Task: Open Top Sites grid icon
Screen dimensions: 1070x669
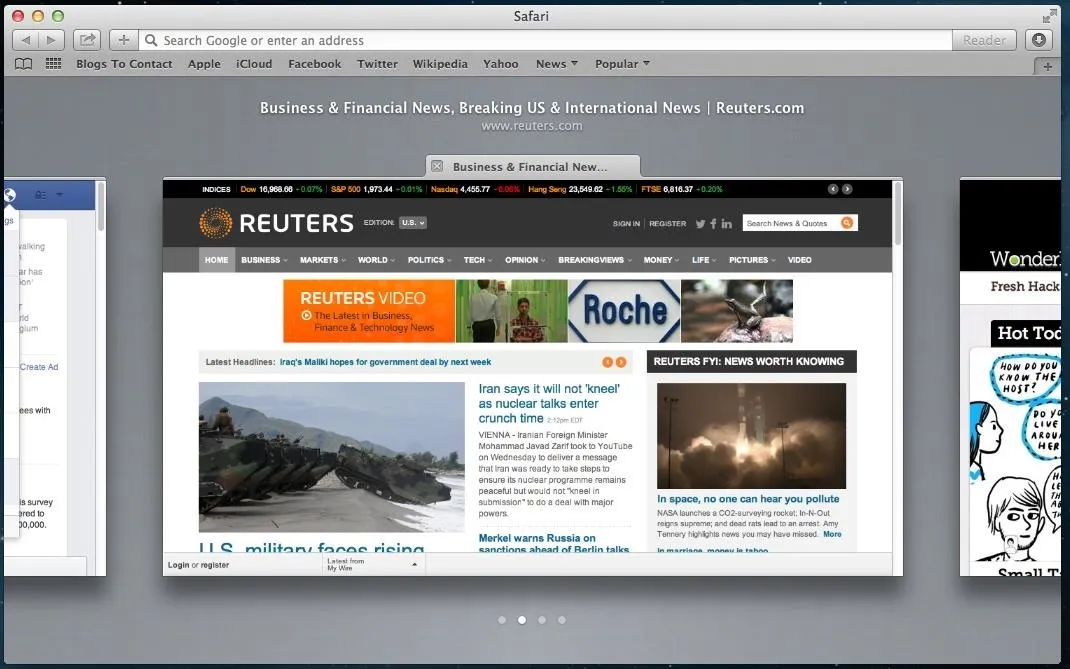Action: tap(53, 63)
